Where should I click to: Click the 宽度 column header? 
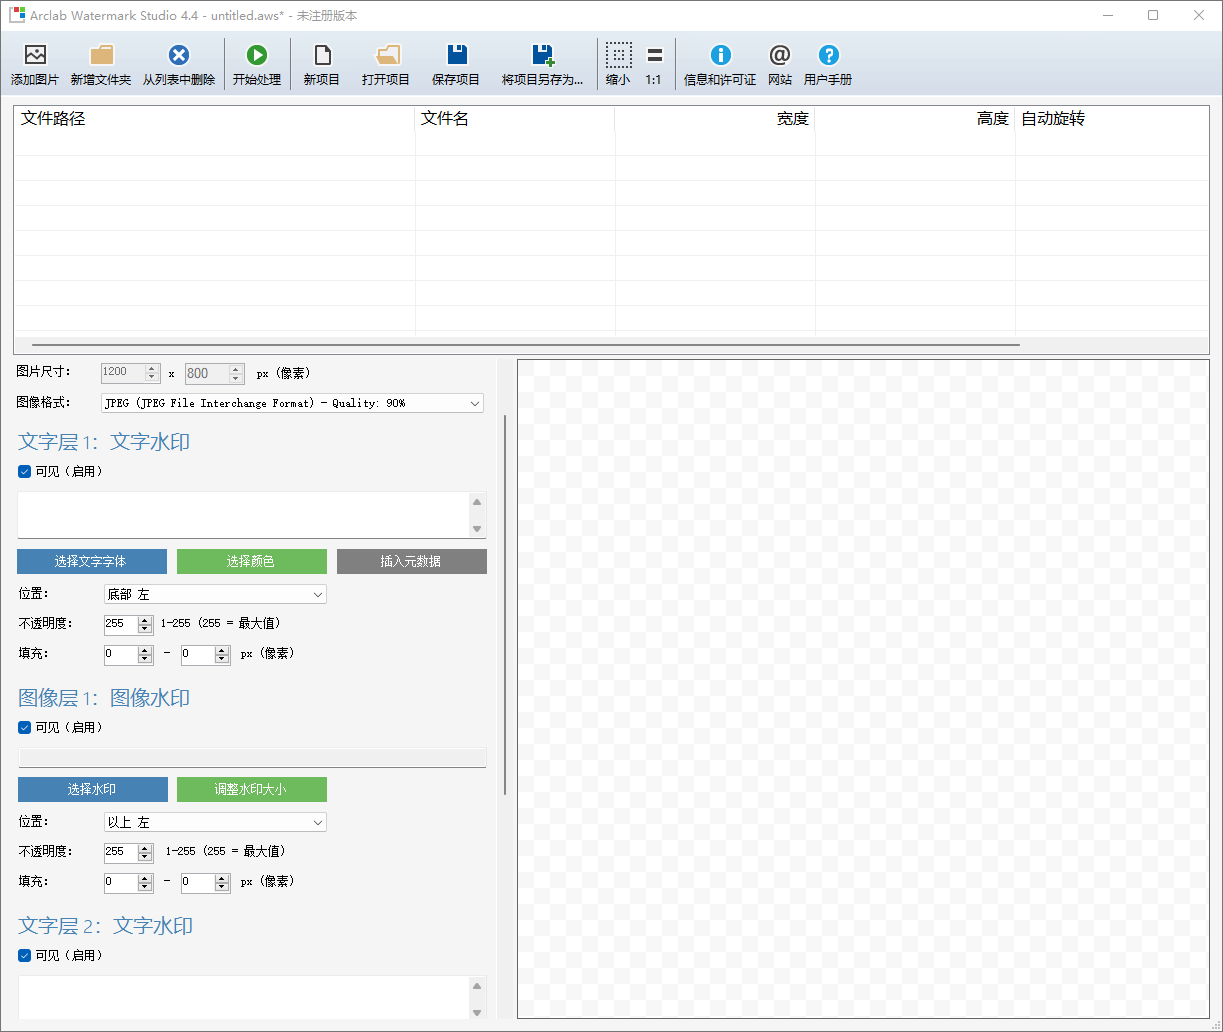714,119
